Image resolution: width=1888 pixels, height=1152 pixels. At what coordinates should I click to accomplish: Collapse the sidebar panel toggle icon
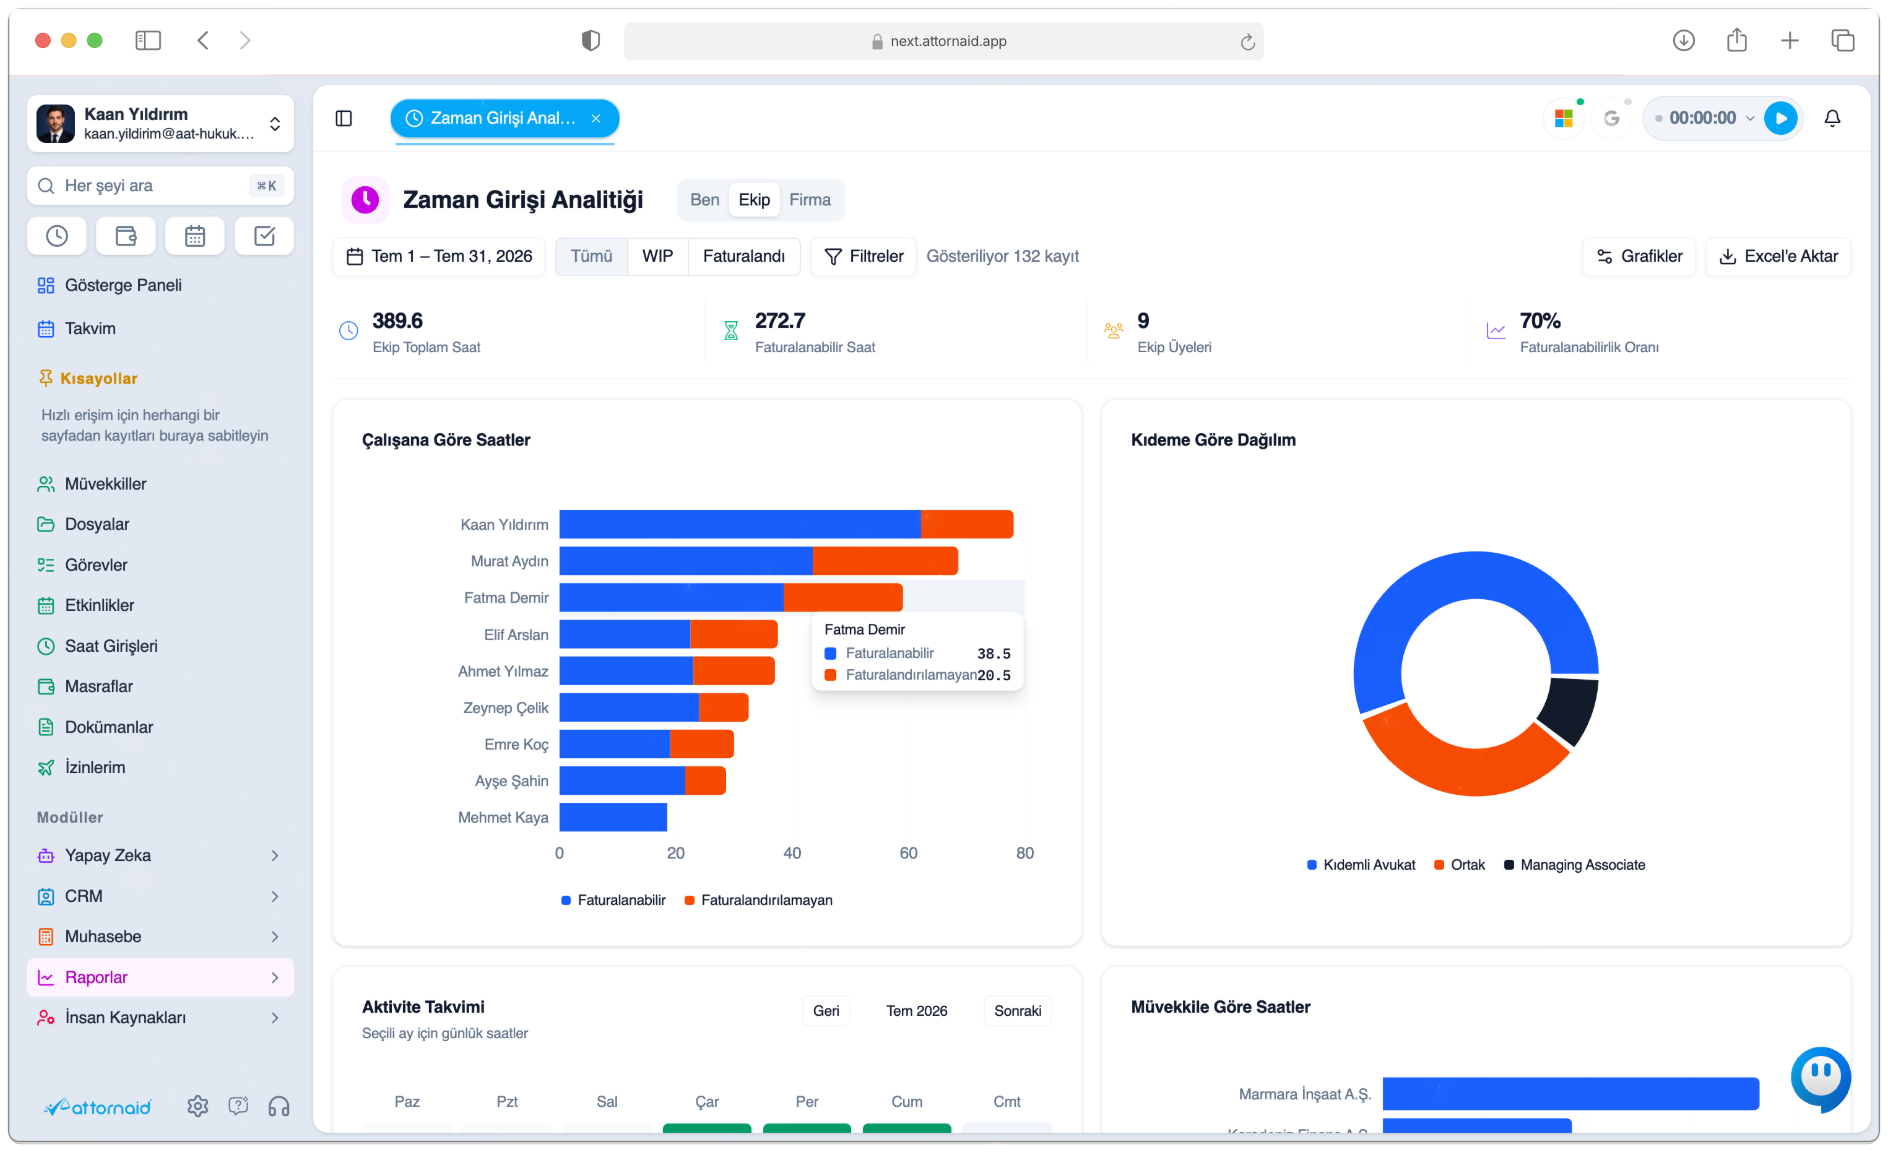click(x=344, y=118)
